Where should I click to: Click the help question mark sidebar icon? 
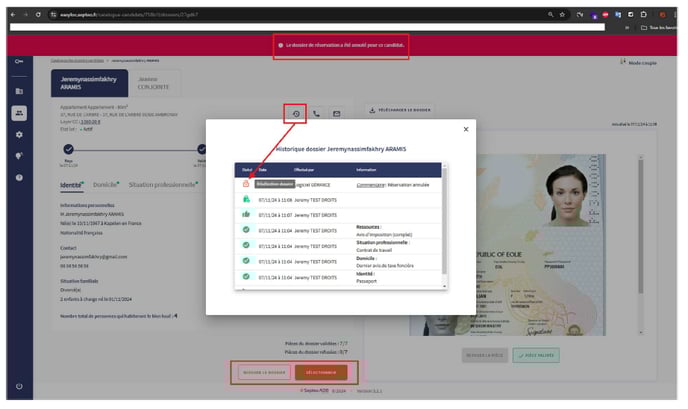coord(19,177)
